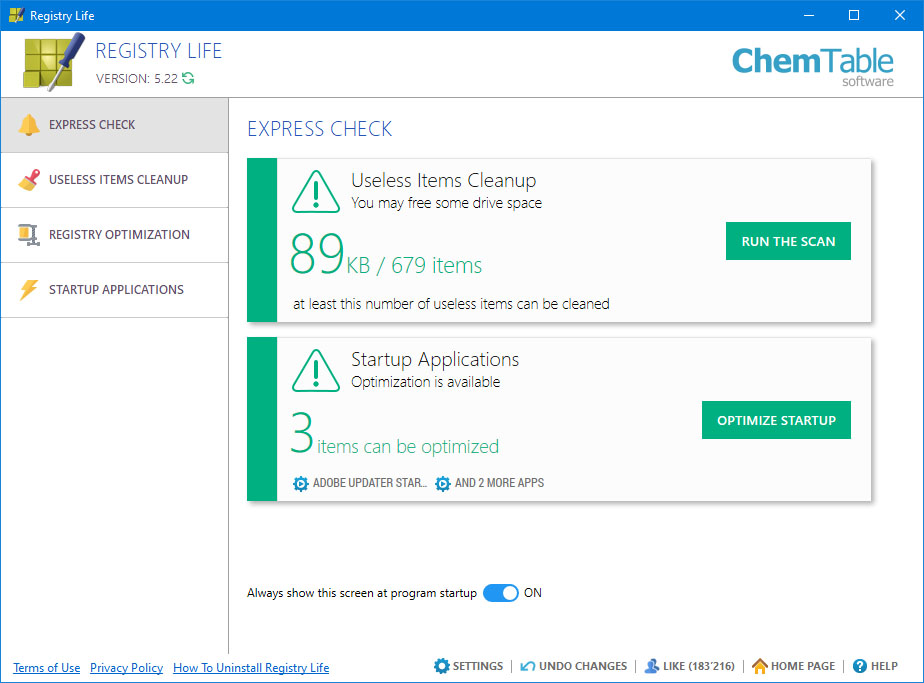Open How To Uninstall Registry Life link
The image size is (924, 683).
pos(251,668)
